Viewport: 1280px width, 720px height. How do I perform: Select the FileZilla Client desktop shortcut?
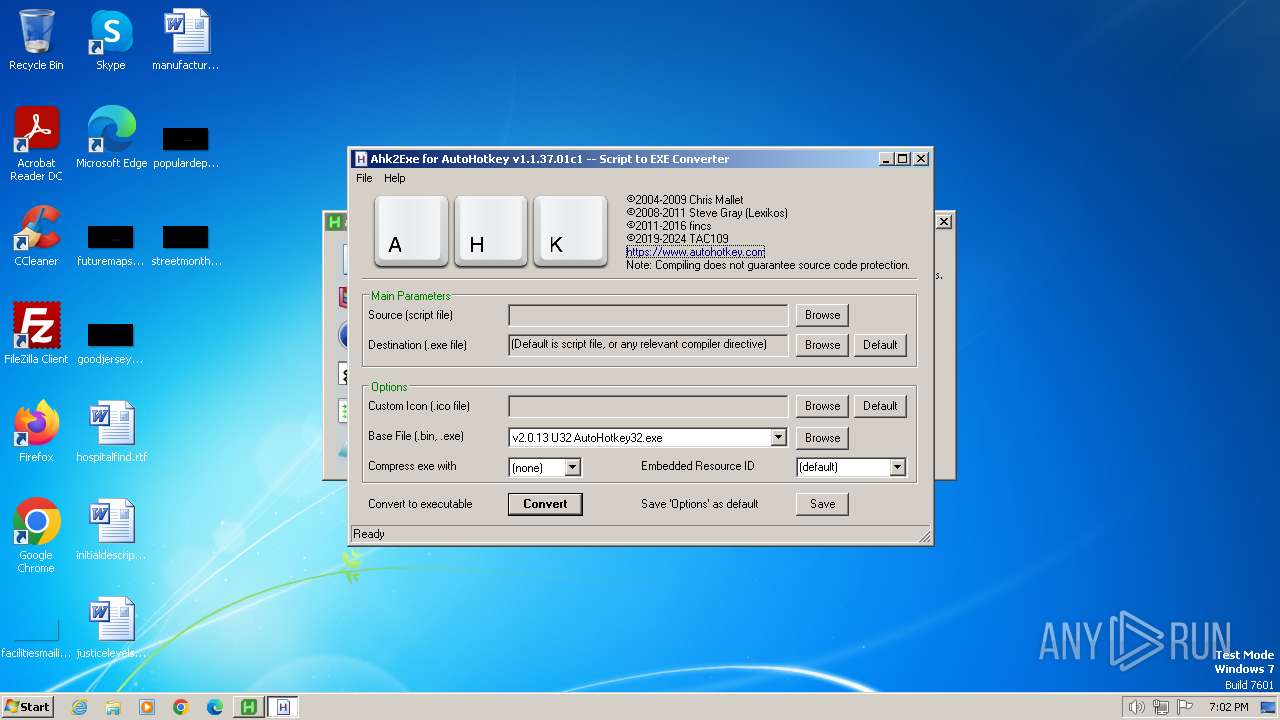coord(36,334)
